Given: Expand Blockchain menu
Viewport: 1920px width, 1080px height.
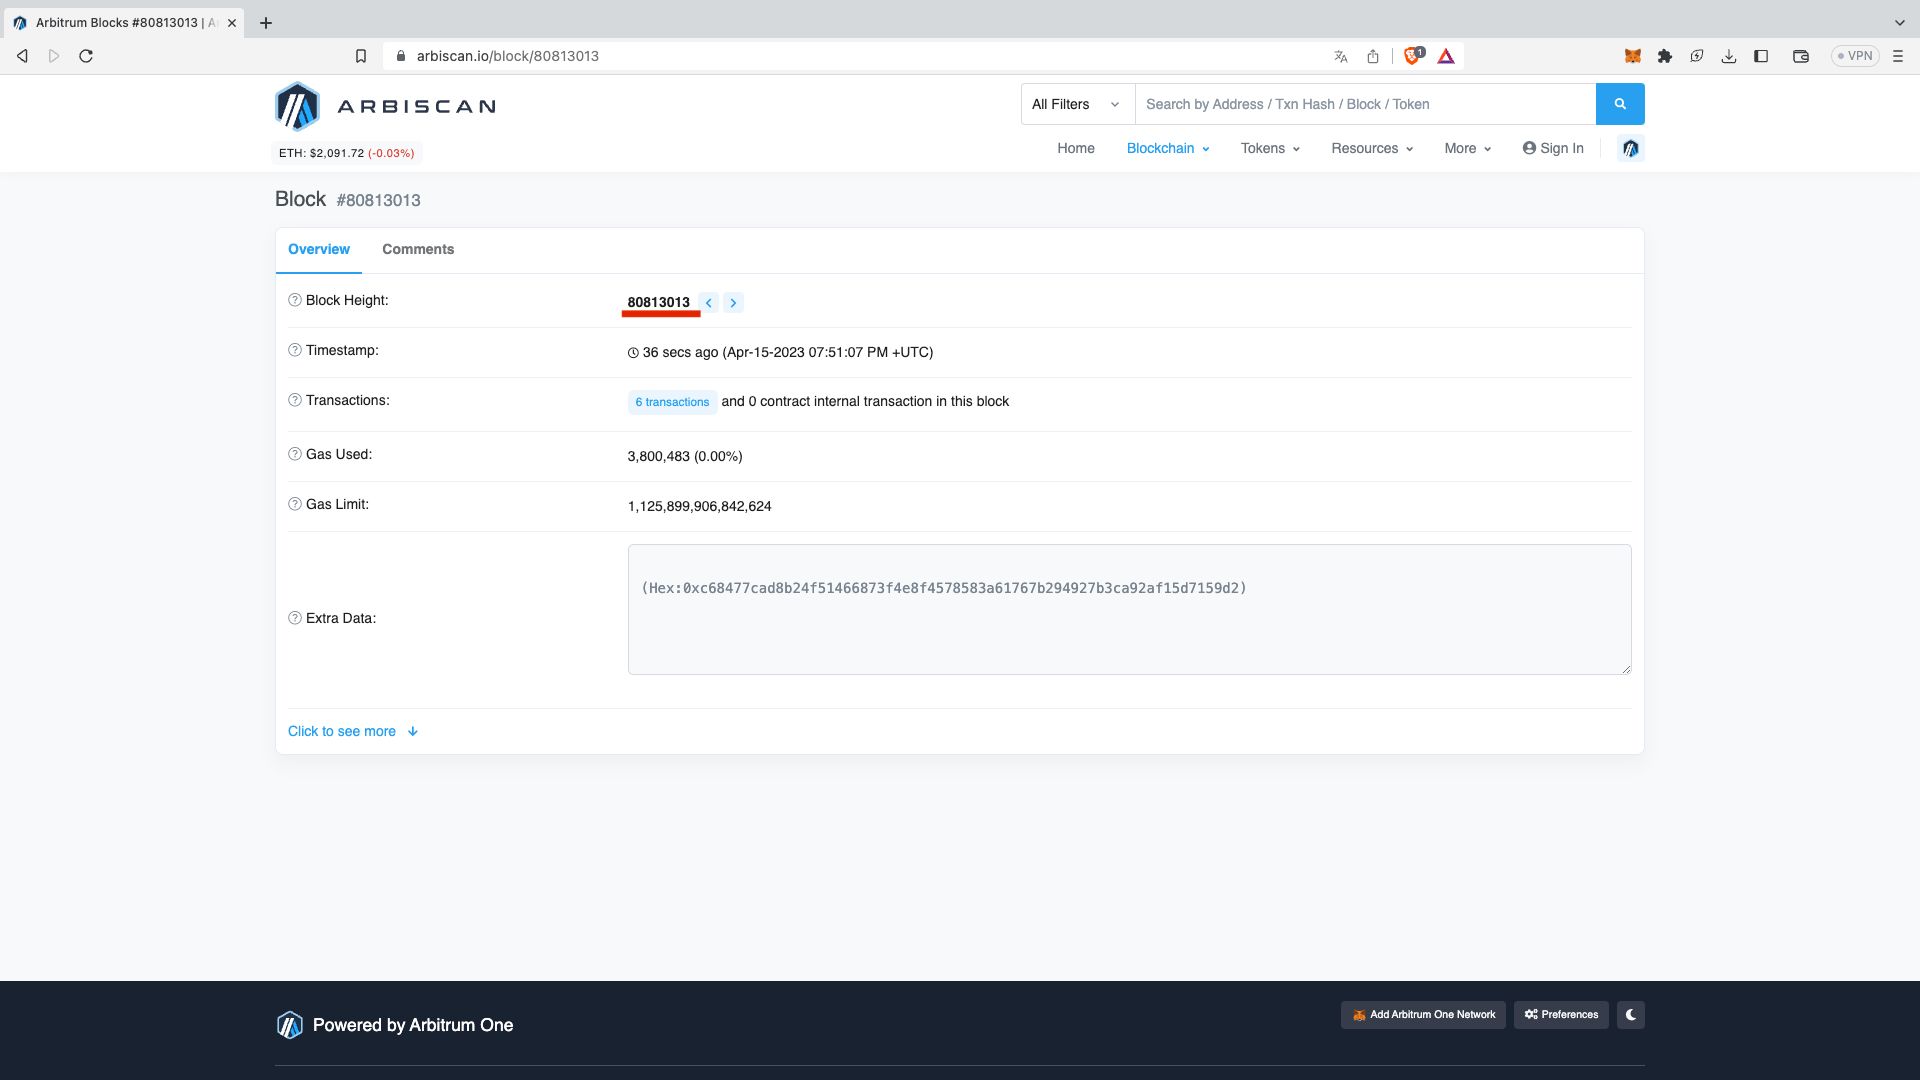Looking at the screenshot, I should tap(1168, 148).
